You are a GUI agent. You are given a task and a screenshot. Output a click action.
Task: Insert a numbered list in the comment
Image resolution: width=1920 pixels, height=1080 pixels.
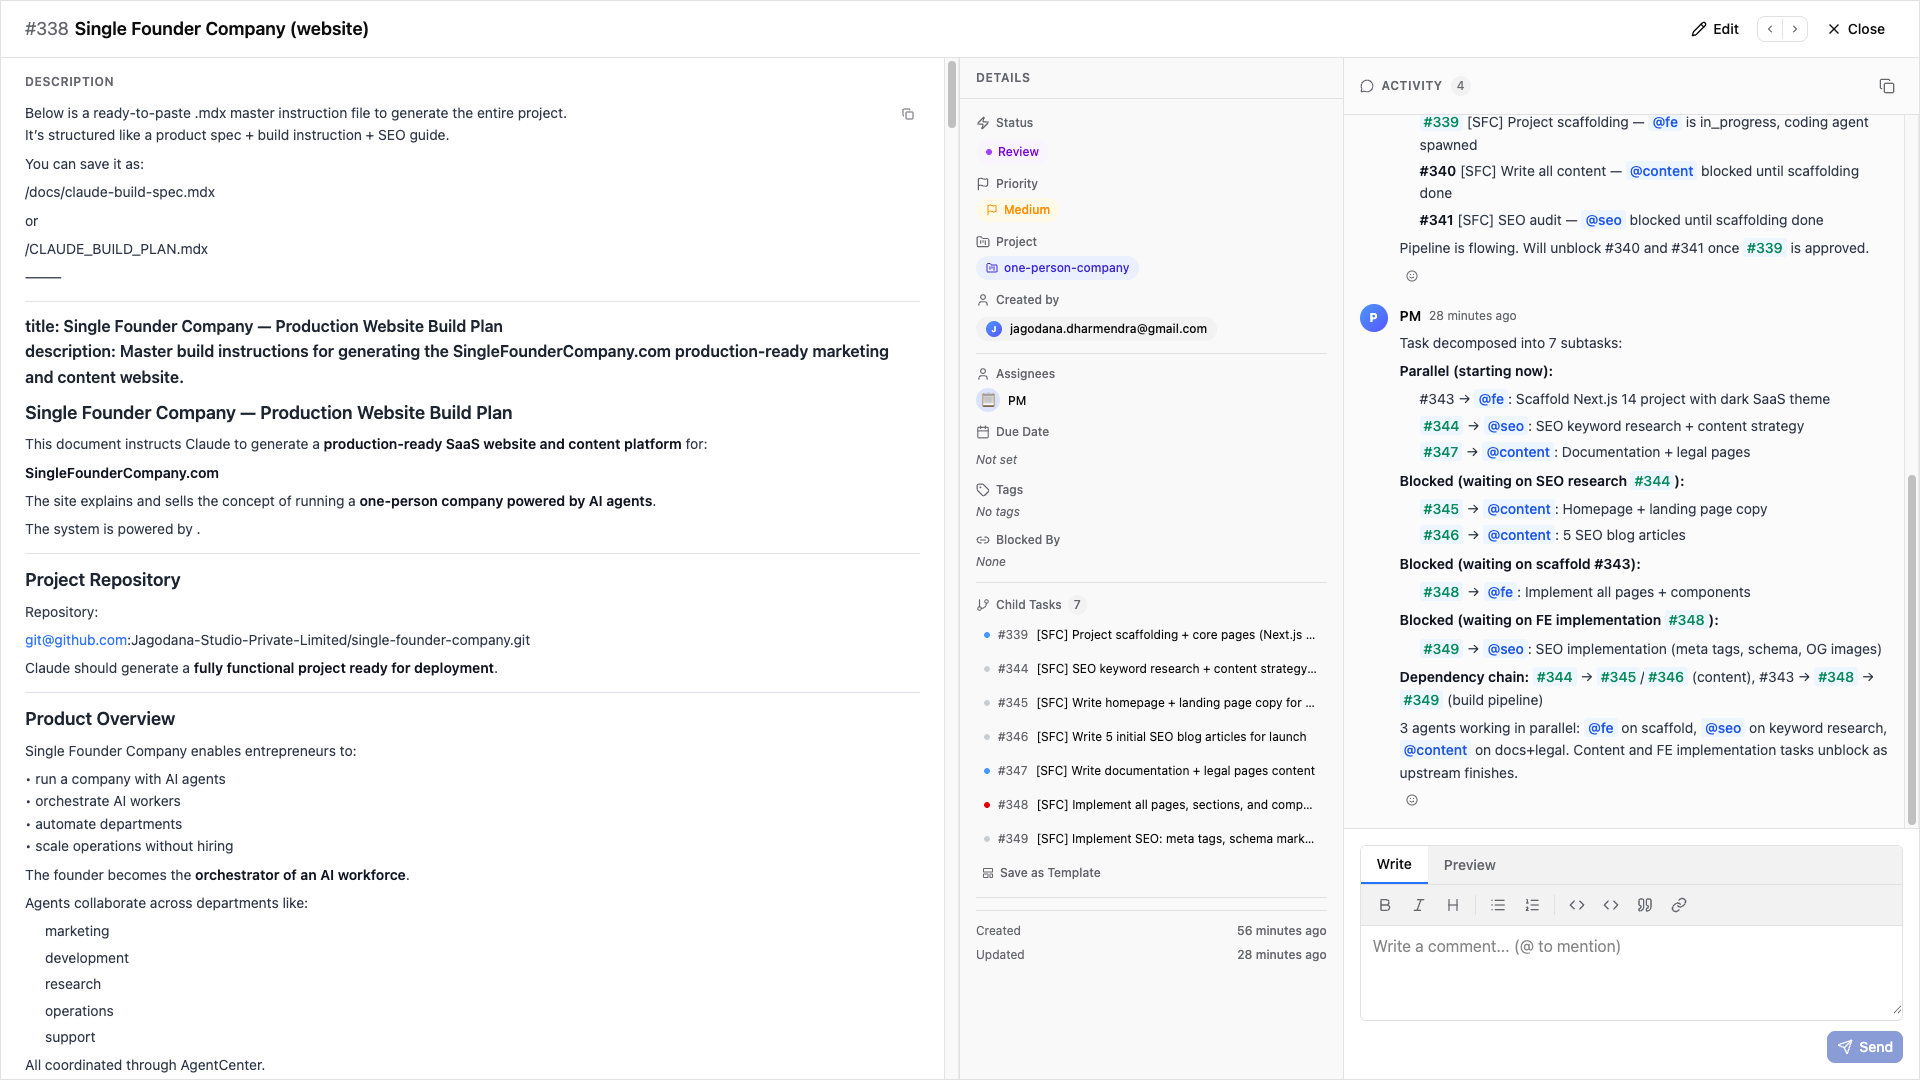[1531, 905]
